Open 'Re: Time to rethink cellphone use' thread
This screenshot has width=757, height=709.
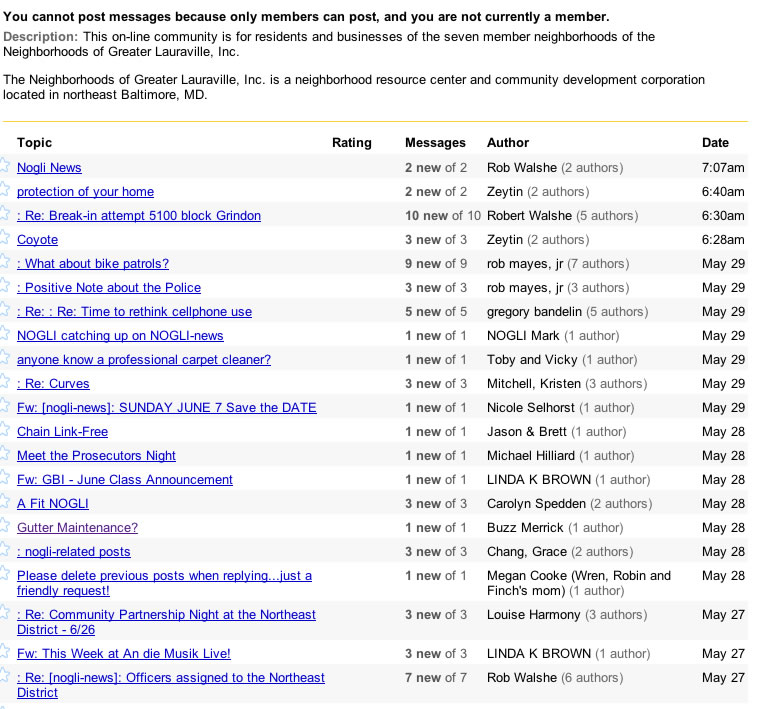134,312
